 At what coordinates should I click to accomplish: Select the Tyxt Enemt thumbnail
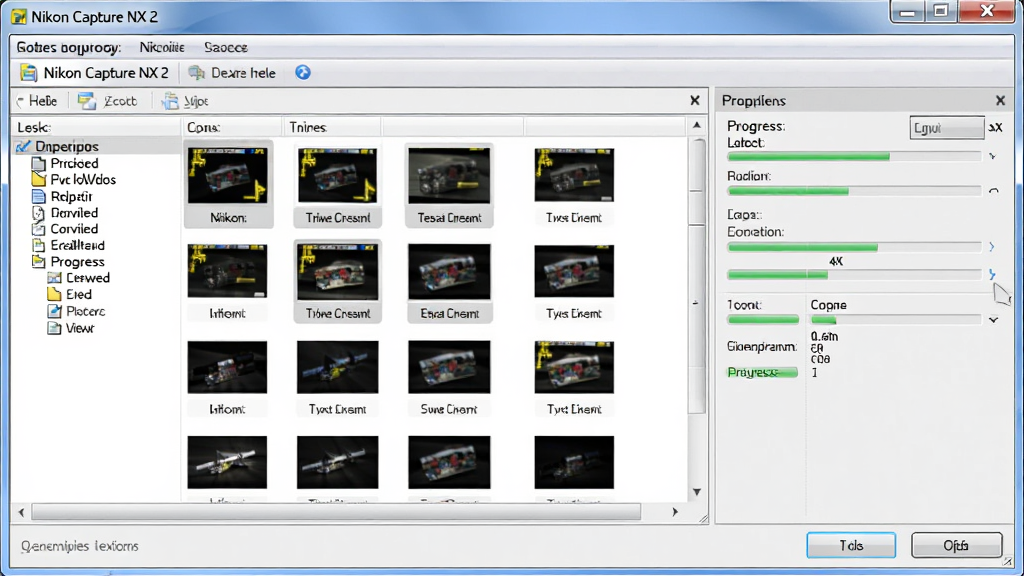337,377
